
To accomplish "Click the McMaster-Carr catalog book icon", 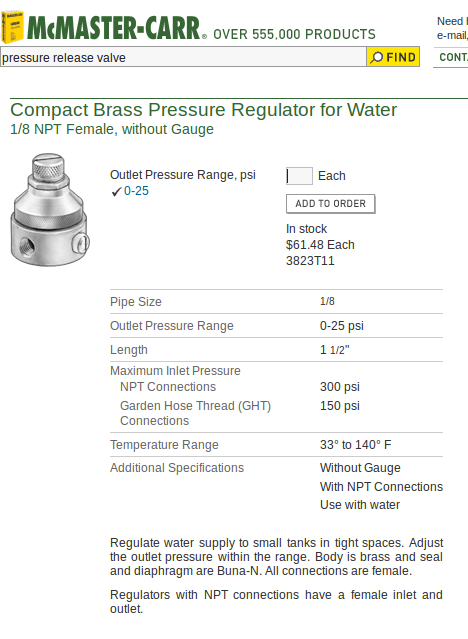I will point(13,27).
